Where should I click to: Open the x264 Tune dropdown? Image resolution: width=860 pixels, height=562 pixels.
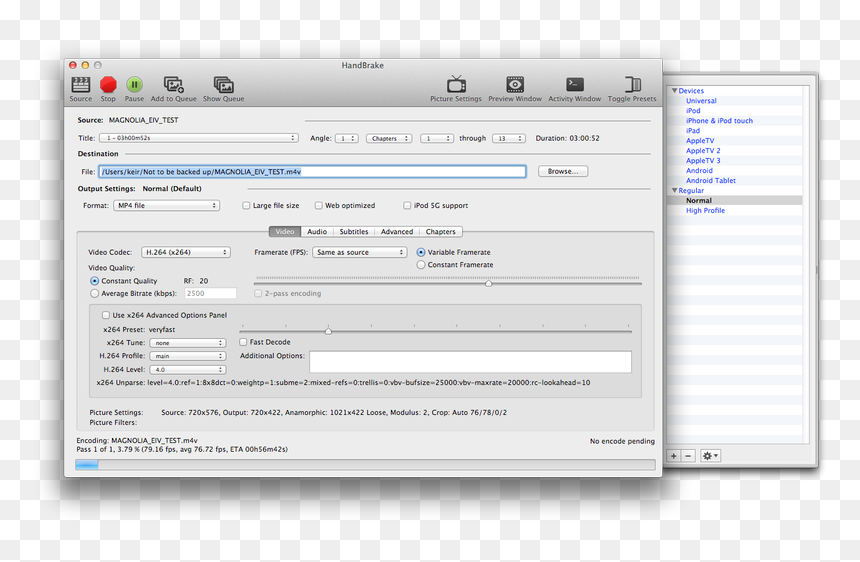coord(188,343)
